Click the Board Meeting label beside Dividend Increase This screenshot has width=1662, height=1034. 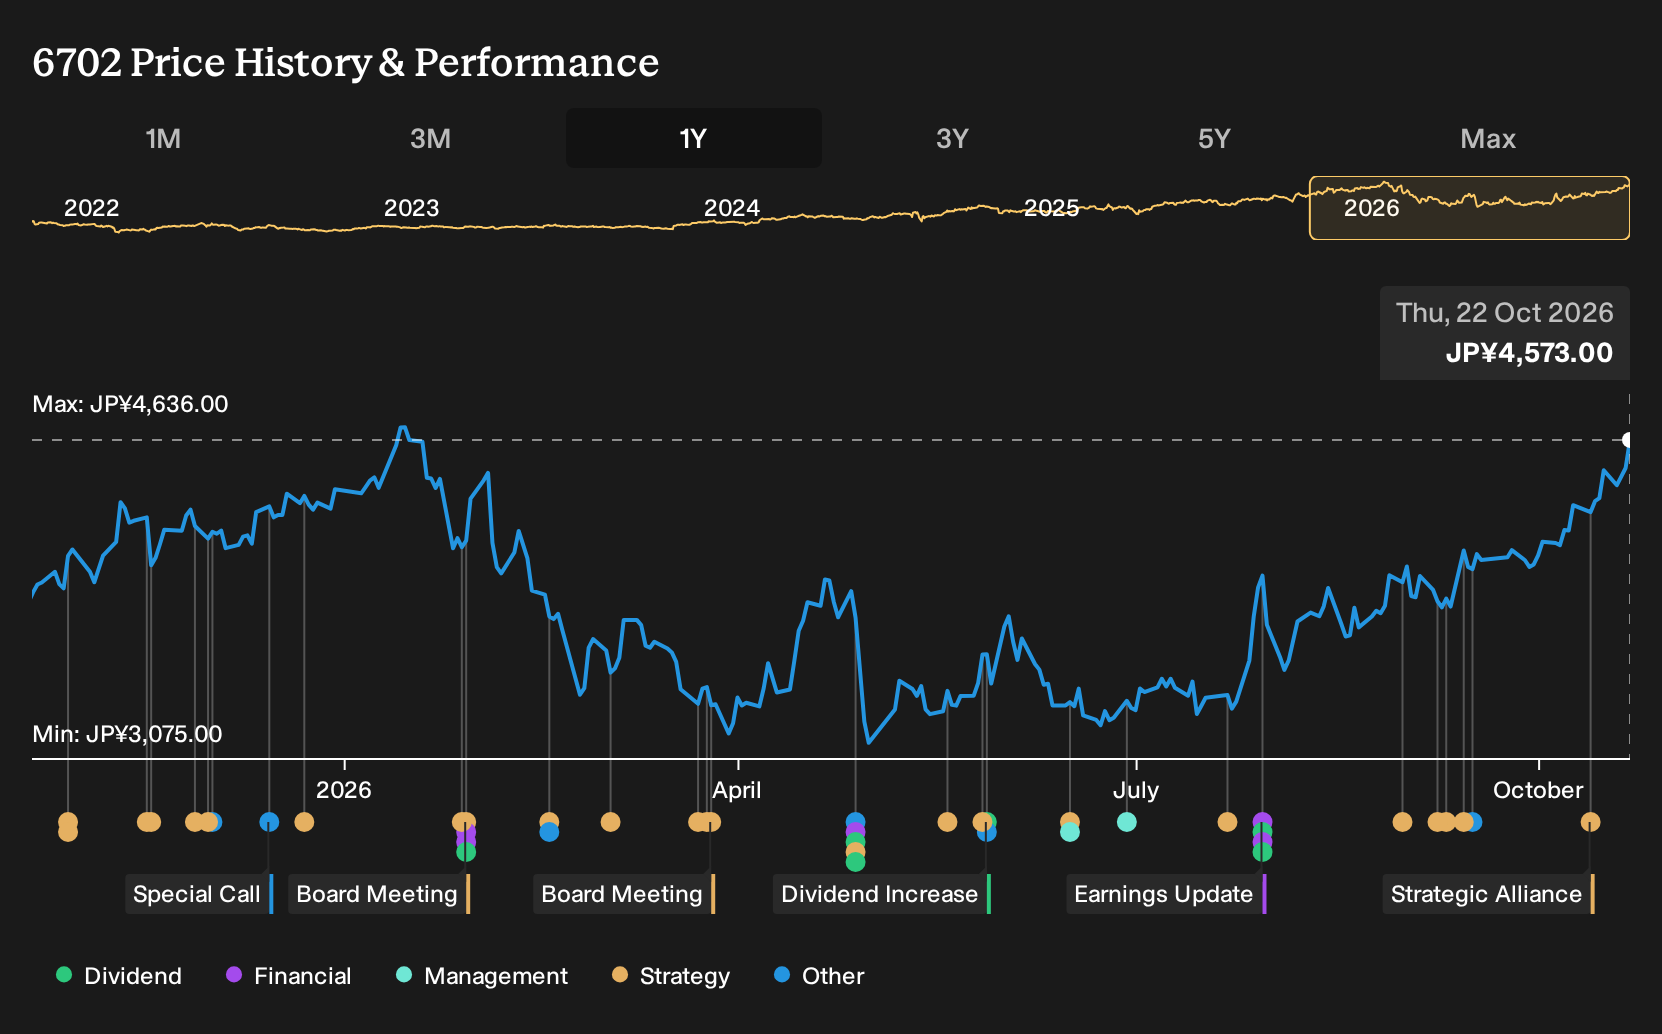pos(624,894)
